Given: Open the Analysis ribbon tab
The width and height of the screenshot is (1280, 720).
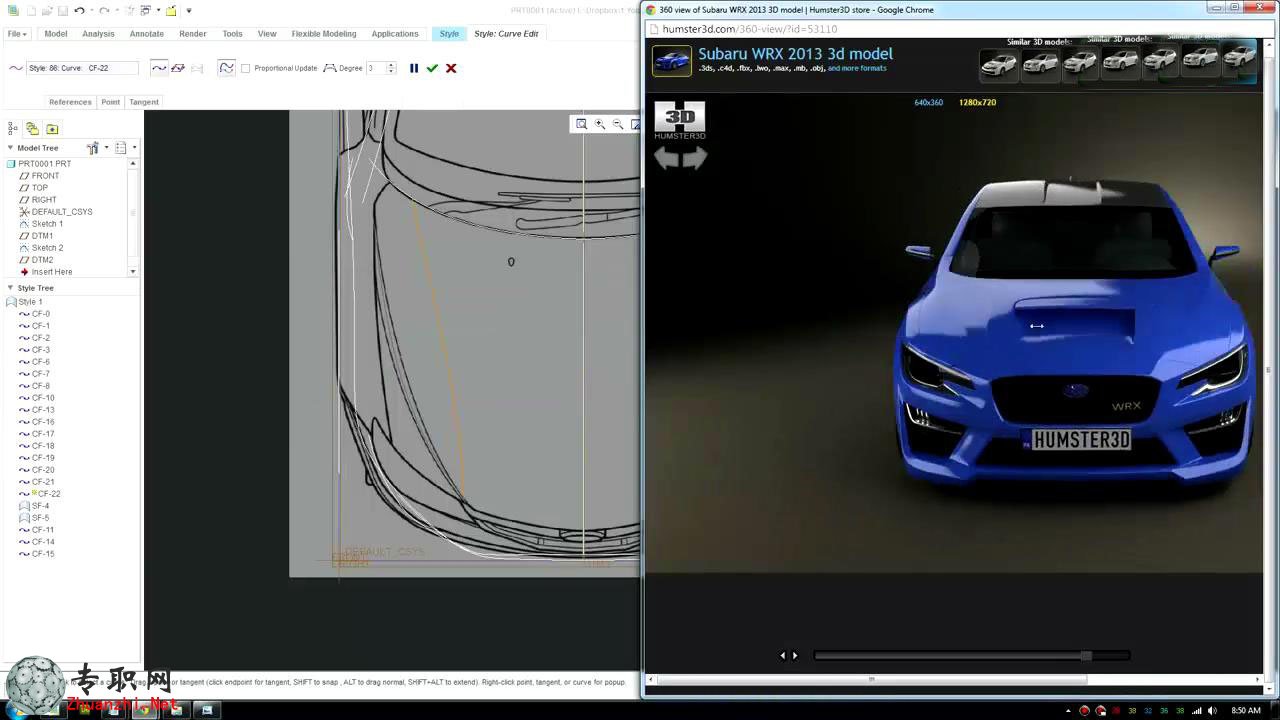Looking at the screenshot, I should [98, 34].
